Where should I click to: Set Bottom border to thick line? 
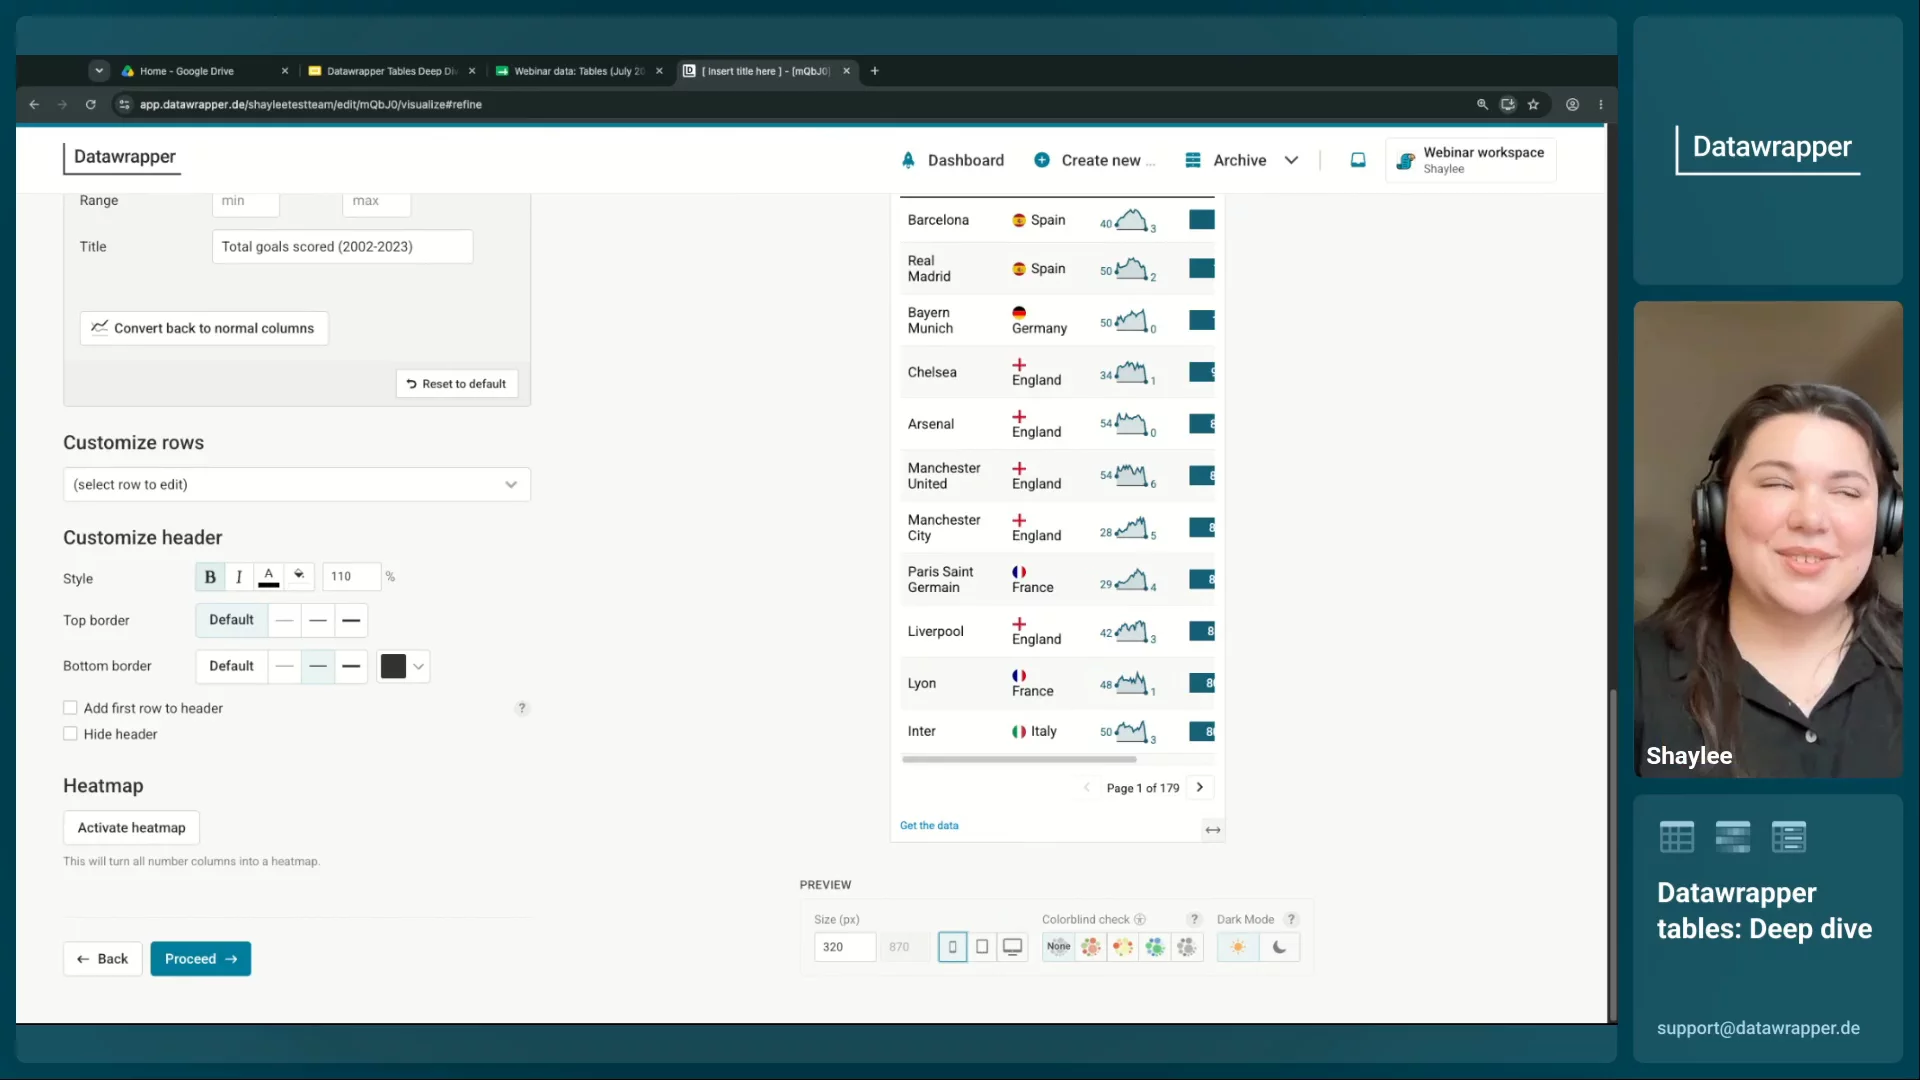click(x=351, y=666)
